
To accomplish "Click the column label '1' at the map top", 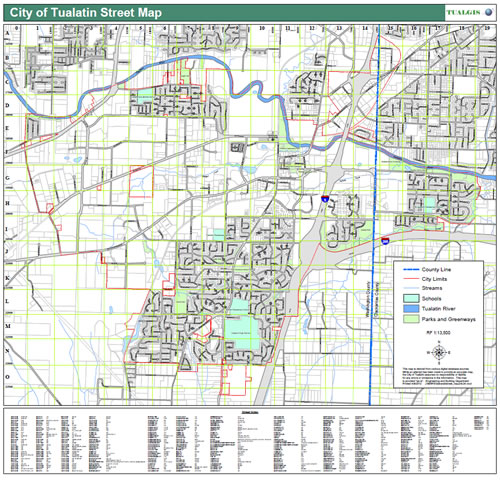I will click(38, 28).
